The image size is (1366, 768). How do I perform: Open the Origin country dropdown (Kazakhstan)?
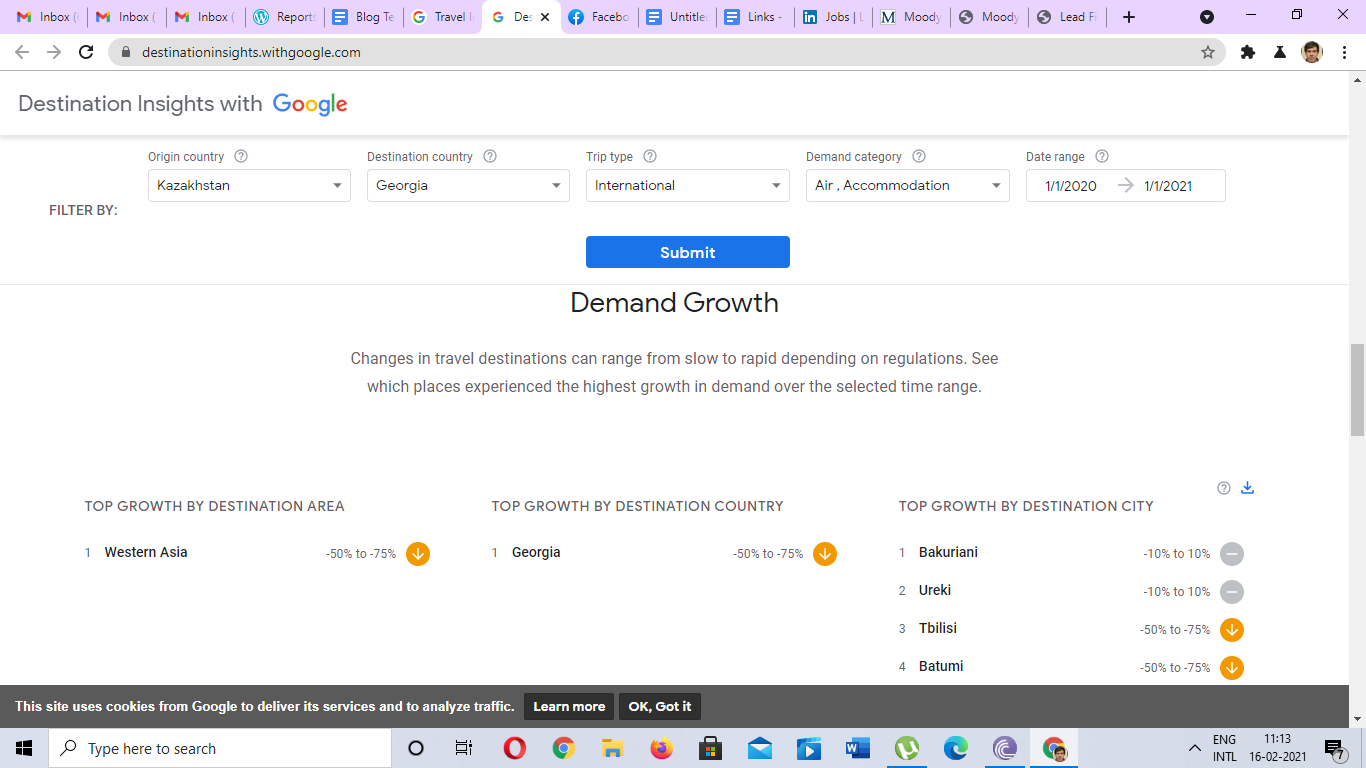click(x=249, y=186)
